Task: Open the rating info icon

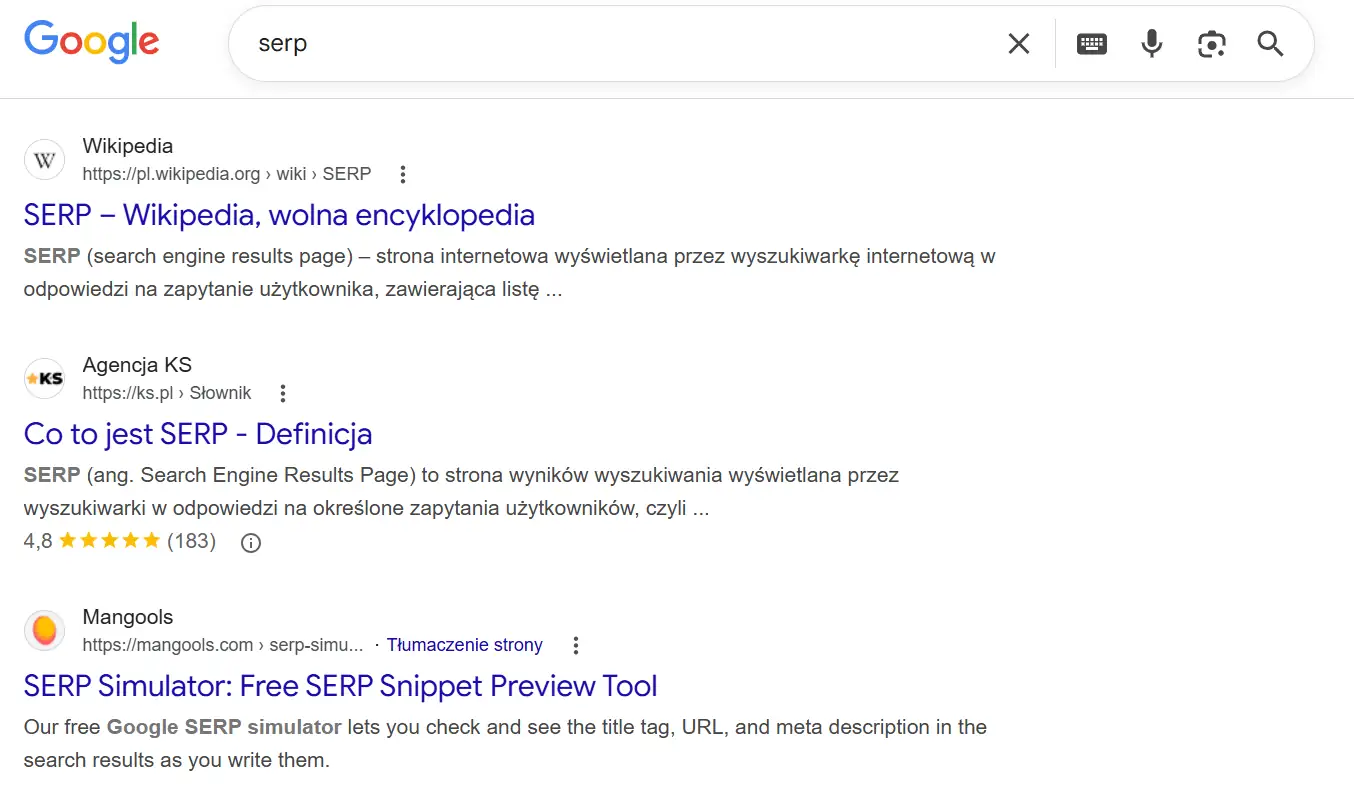Action: tap(250, 542)
